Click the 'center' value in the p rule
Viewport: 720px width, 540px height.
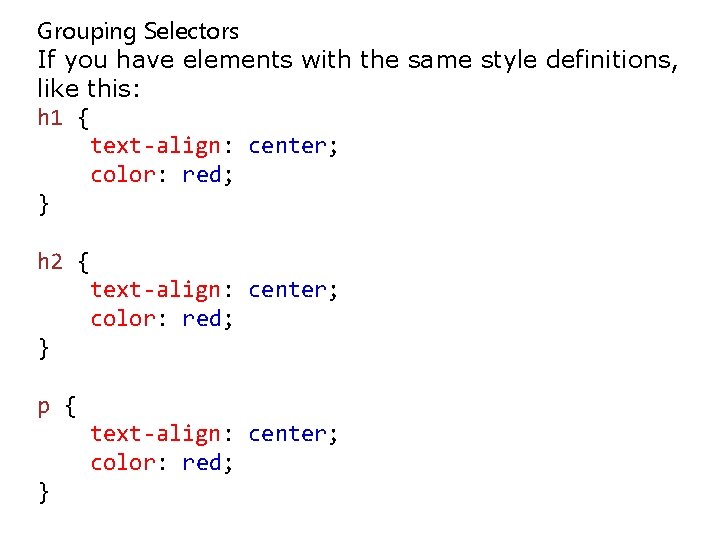tap(287, 435)
